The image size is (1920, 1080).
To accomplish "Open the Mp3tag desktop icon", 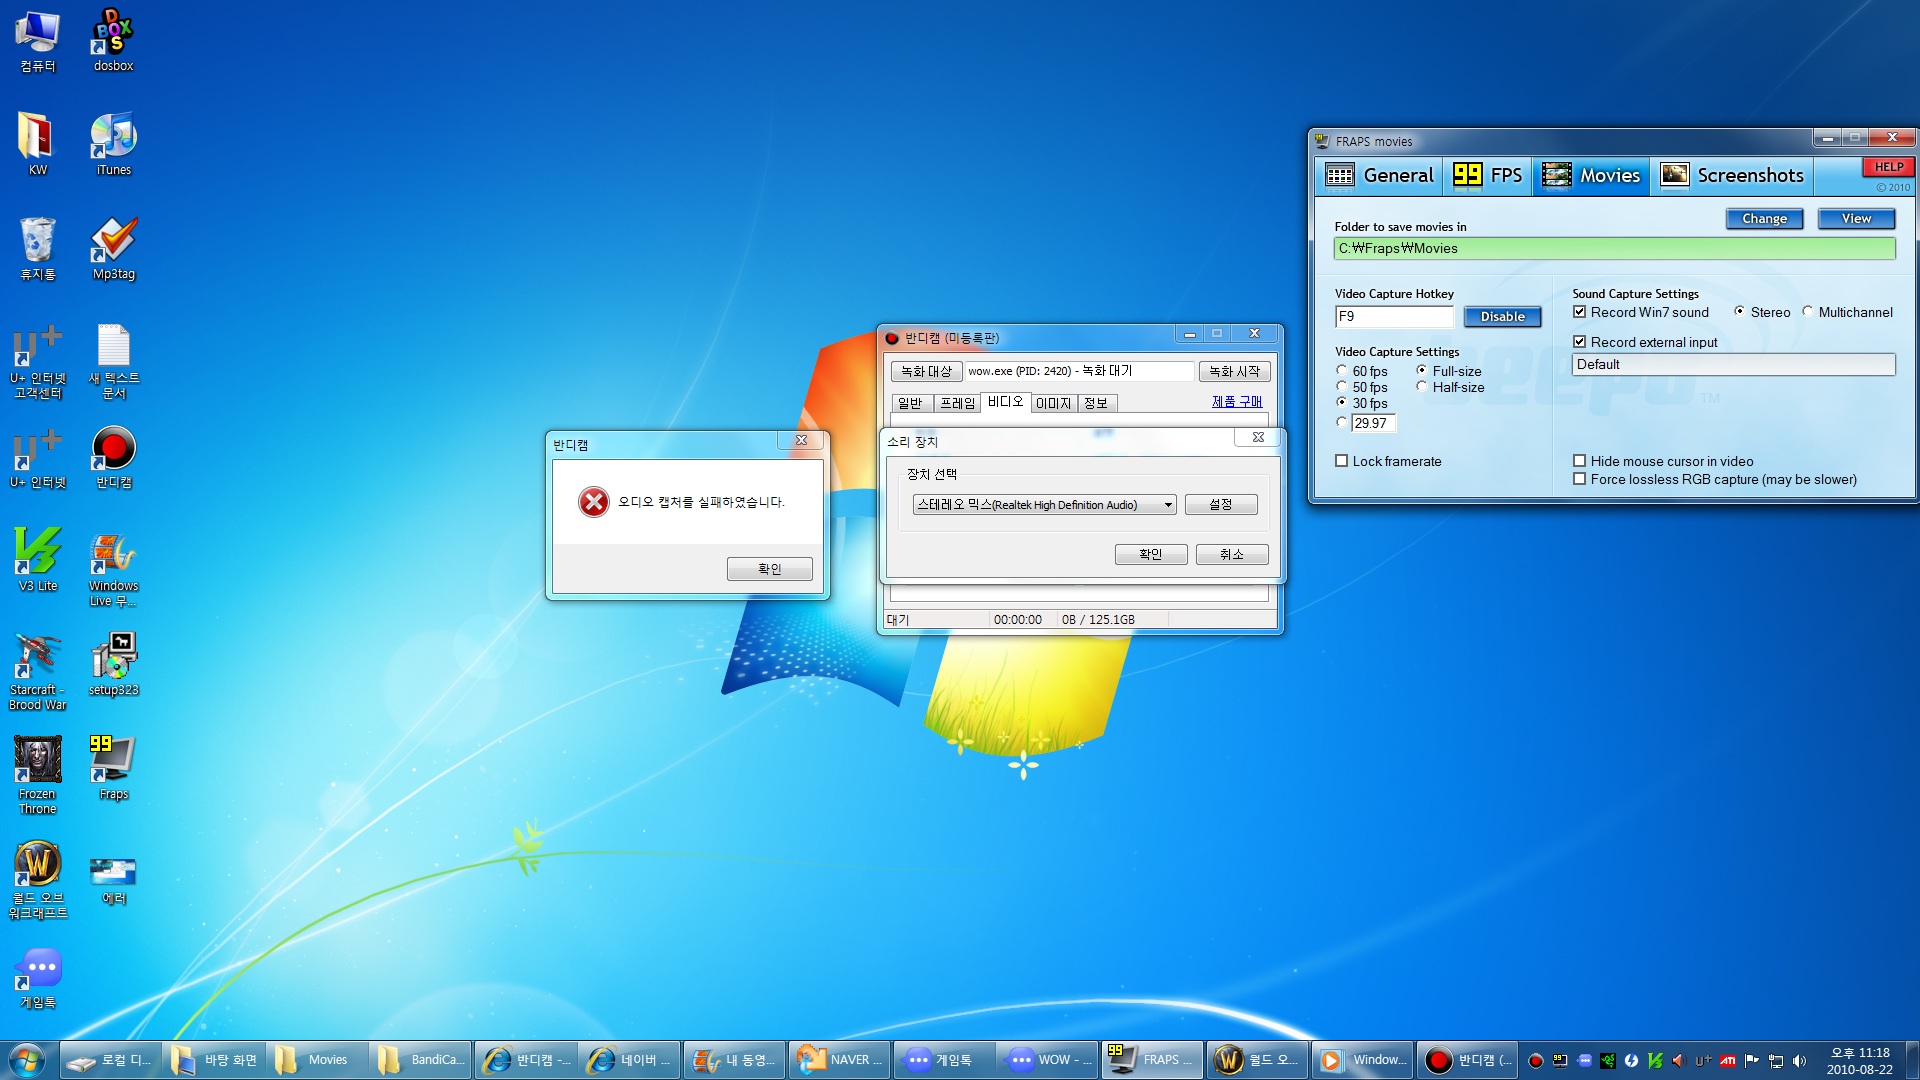I will [x=113, y=248].
